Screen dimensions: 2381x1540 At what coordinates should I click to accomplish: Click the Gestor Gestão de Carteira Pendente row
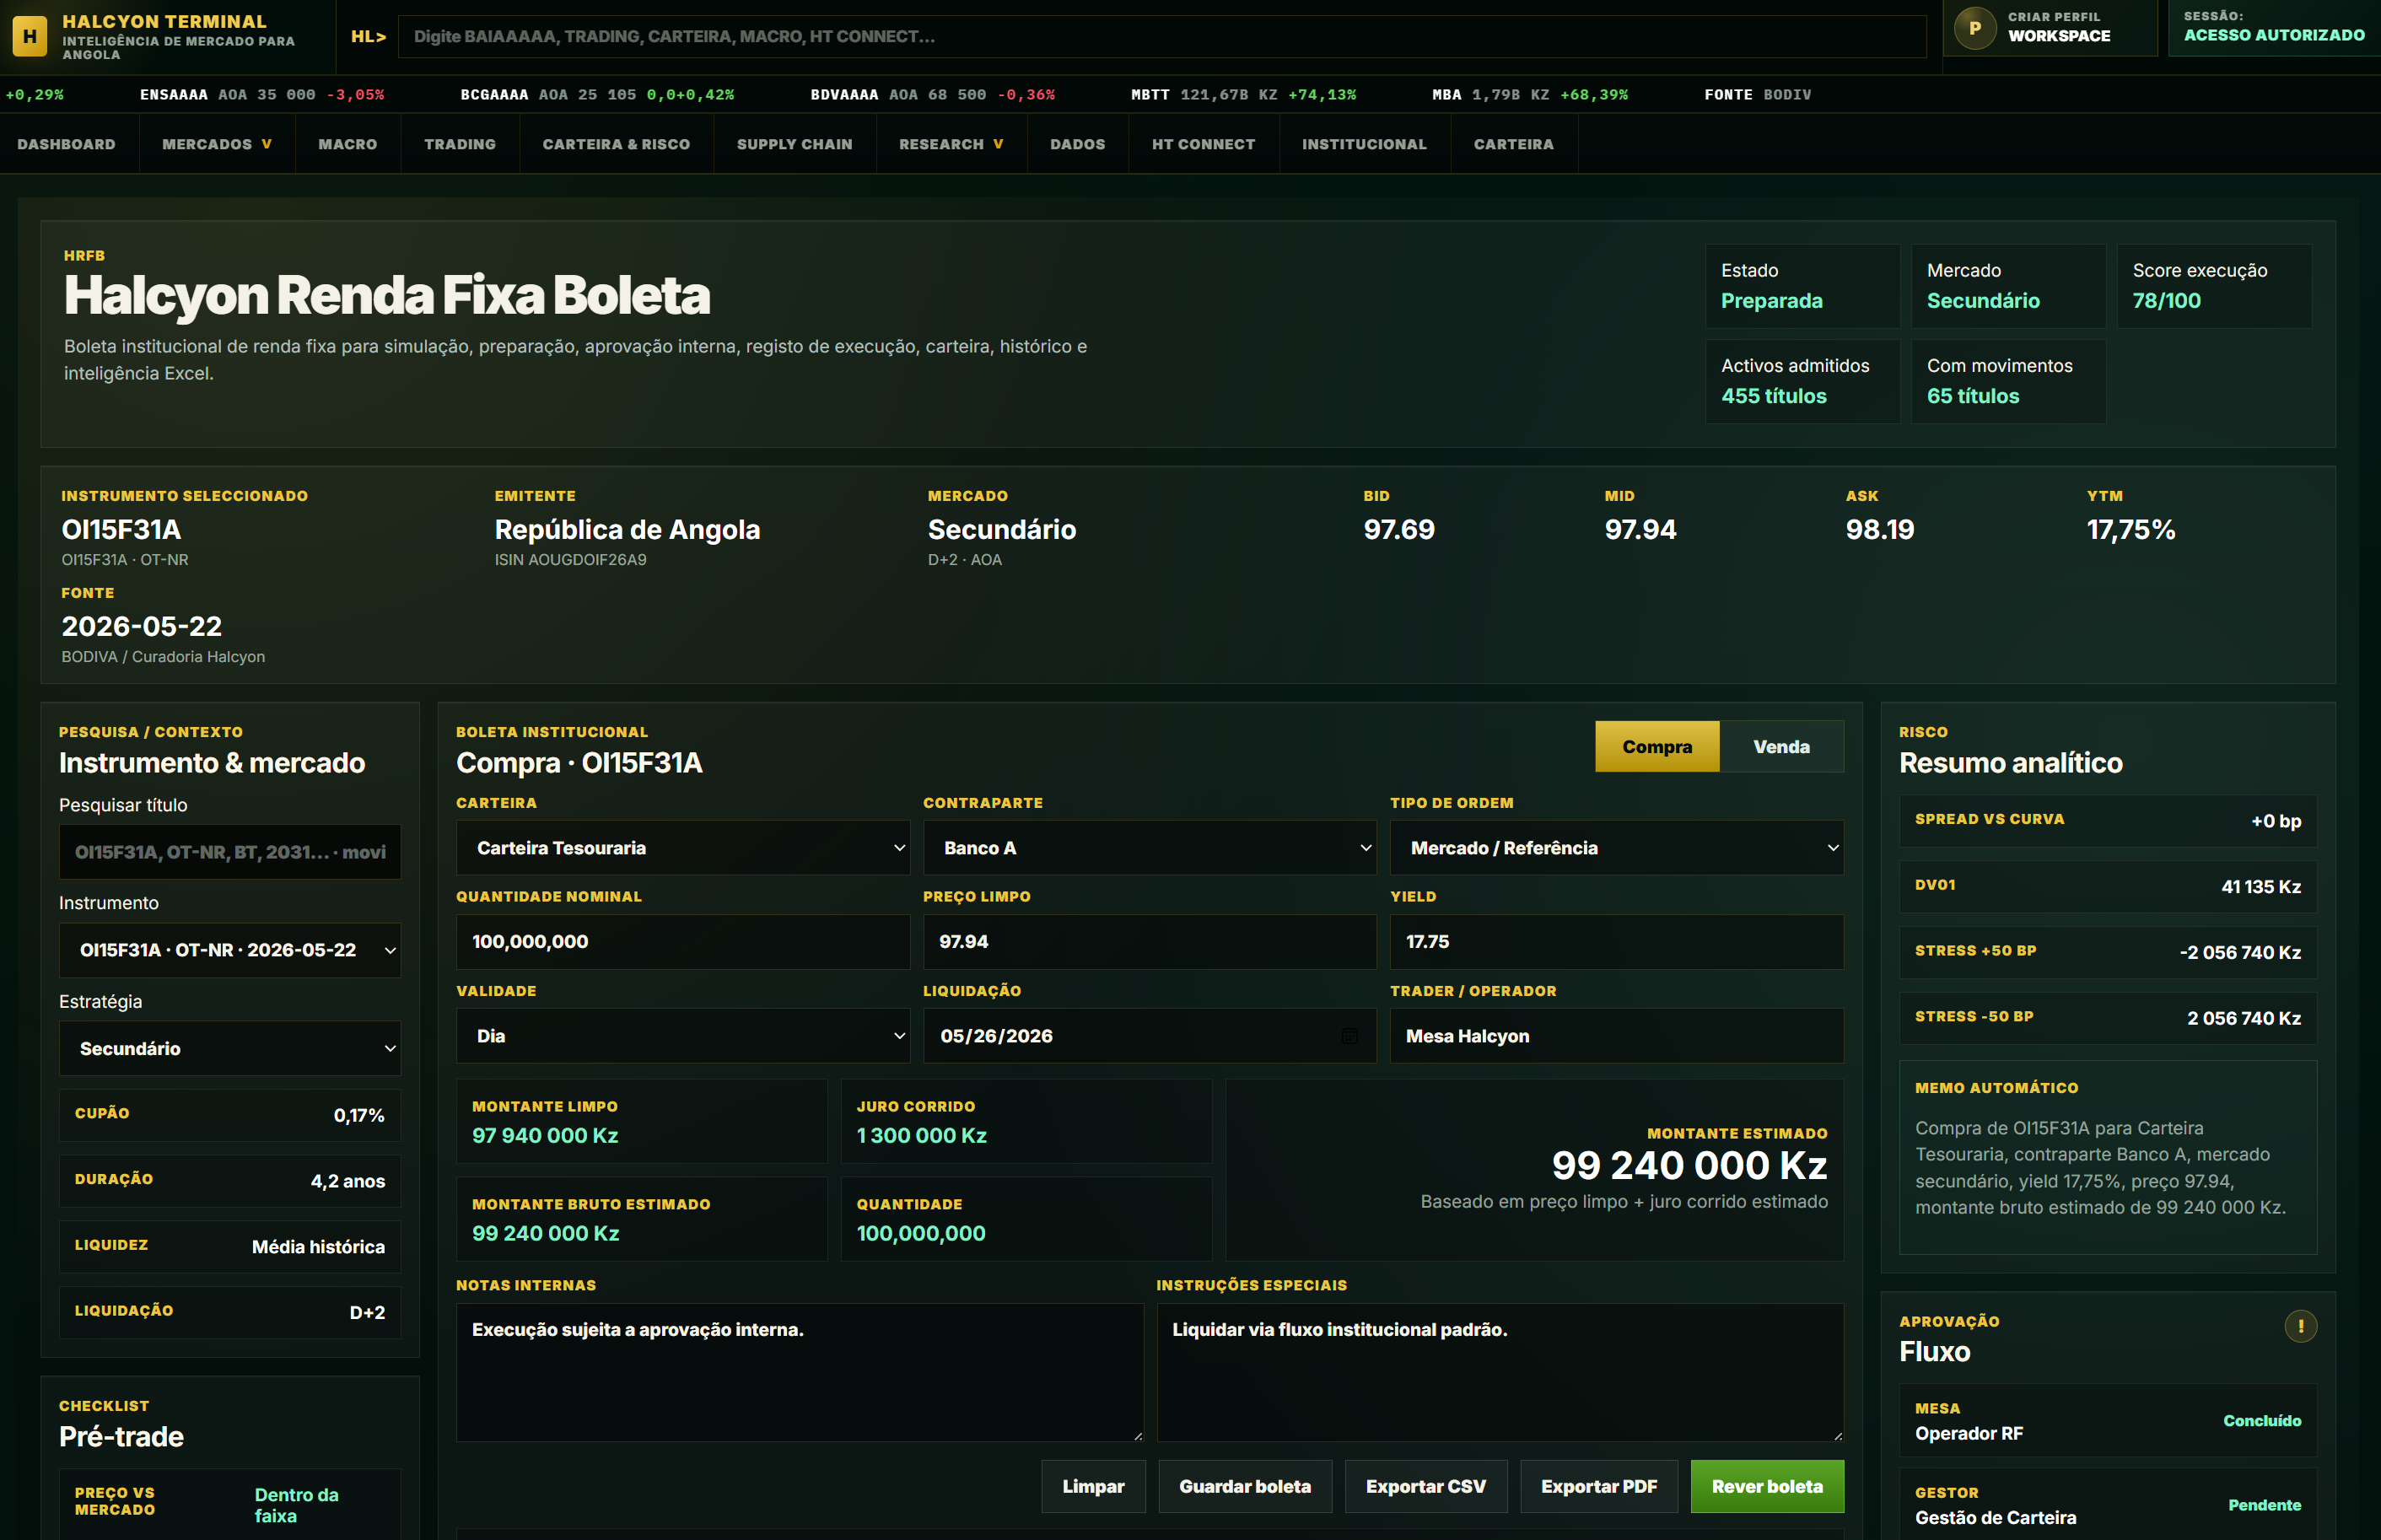pyautogui.click(x=2108, y=1505)
